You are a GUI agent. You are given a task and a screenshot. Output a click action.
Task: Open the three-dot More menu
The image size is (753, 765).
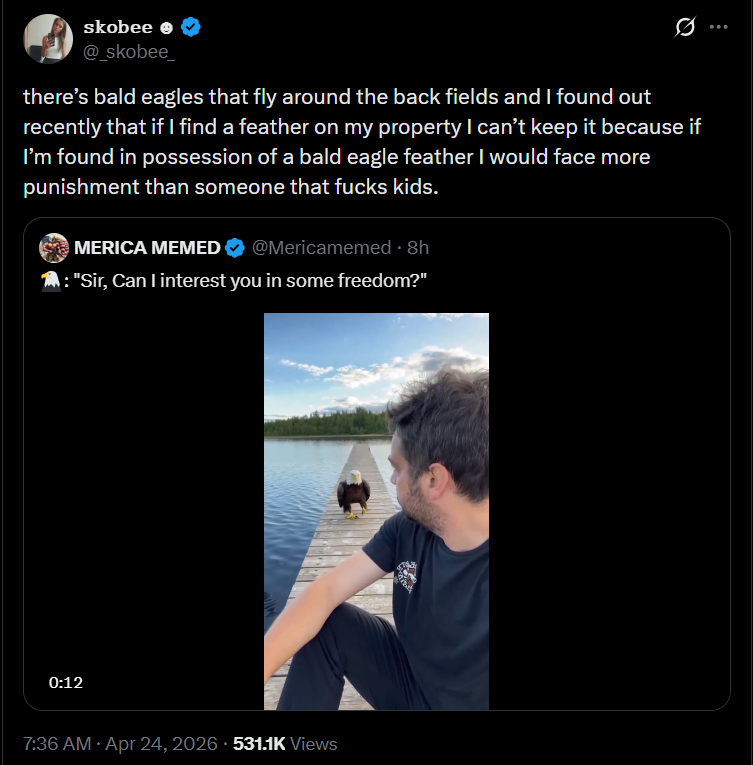pos(719,28)
